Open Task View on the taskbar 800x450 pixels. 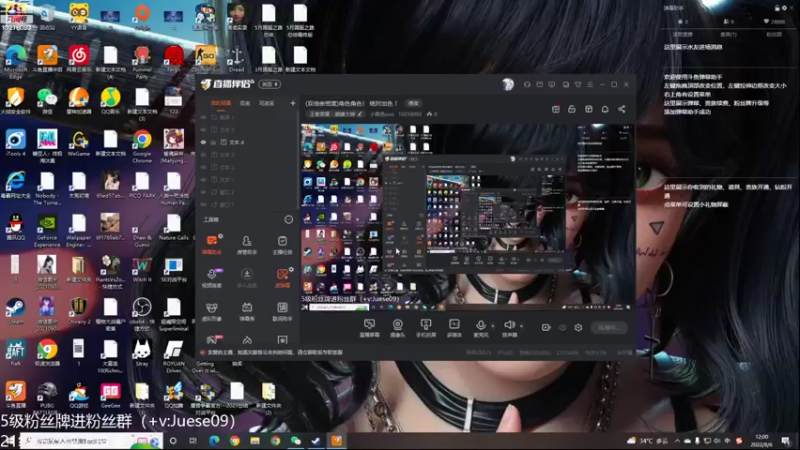point(193,441)
